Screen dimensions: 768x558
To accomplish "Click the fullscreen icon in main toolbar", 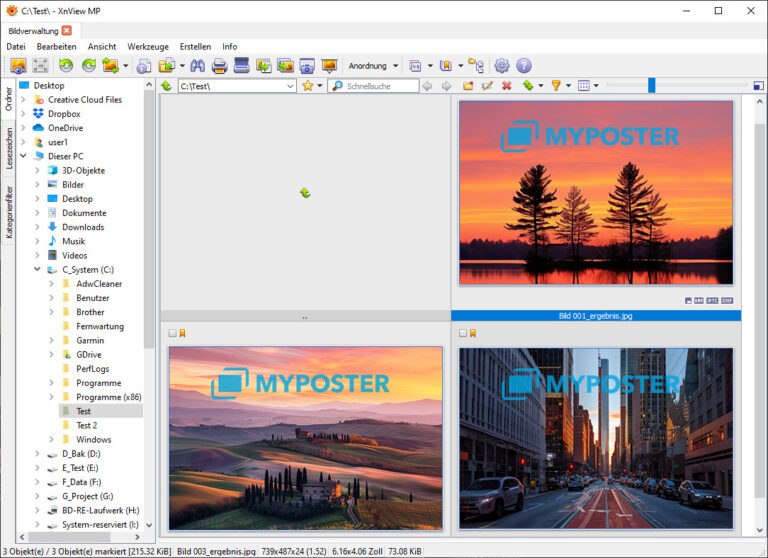I will (40, 66).
